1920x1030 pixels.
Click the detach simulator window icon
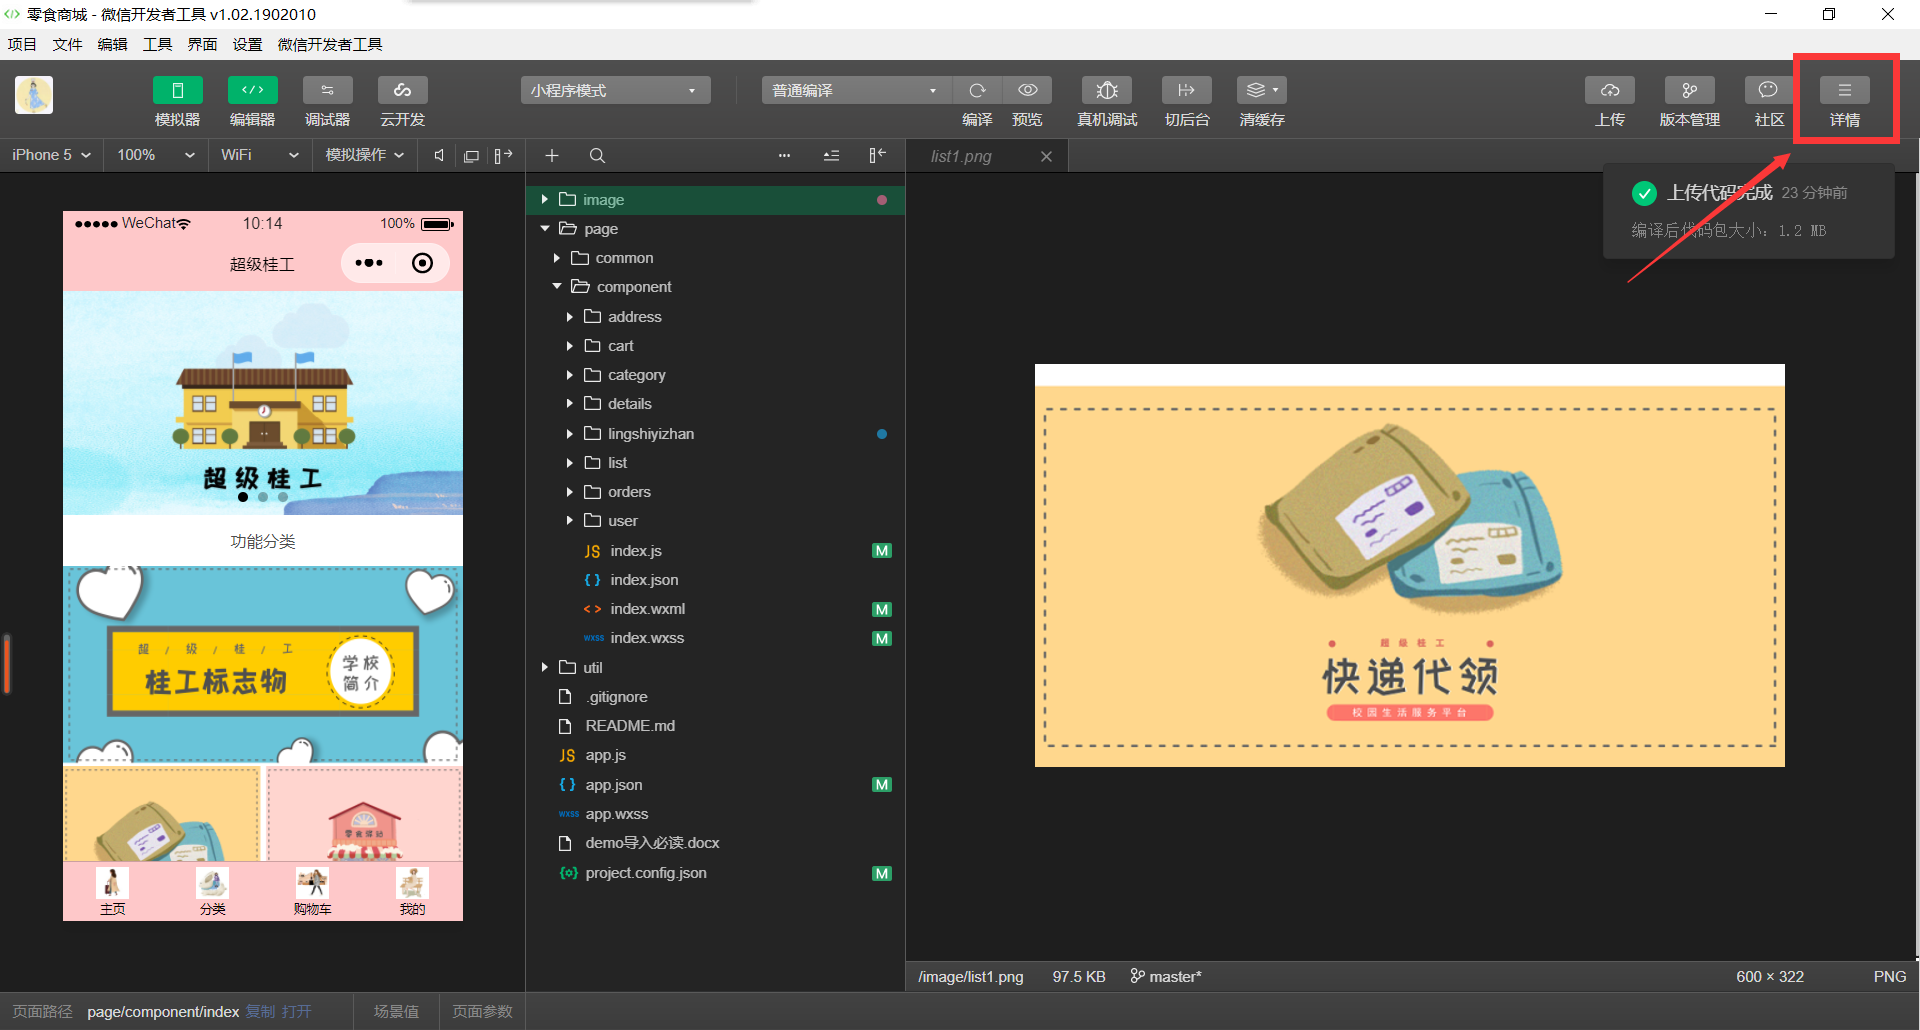click(471, 155)
